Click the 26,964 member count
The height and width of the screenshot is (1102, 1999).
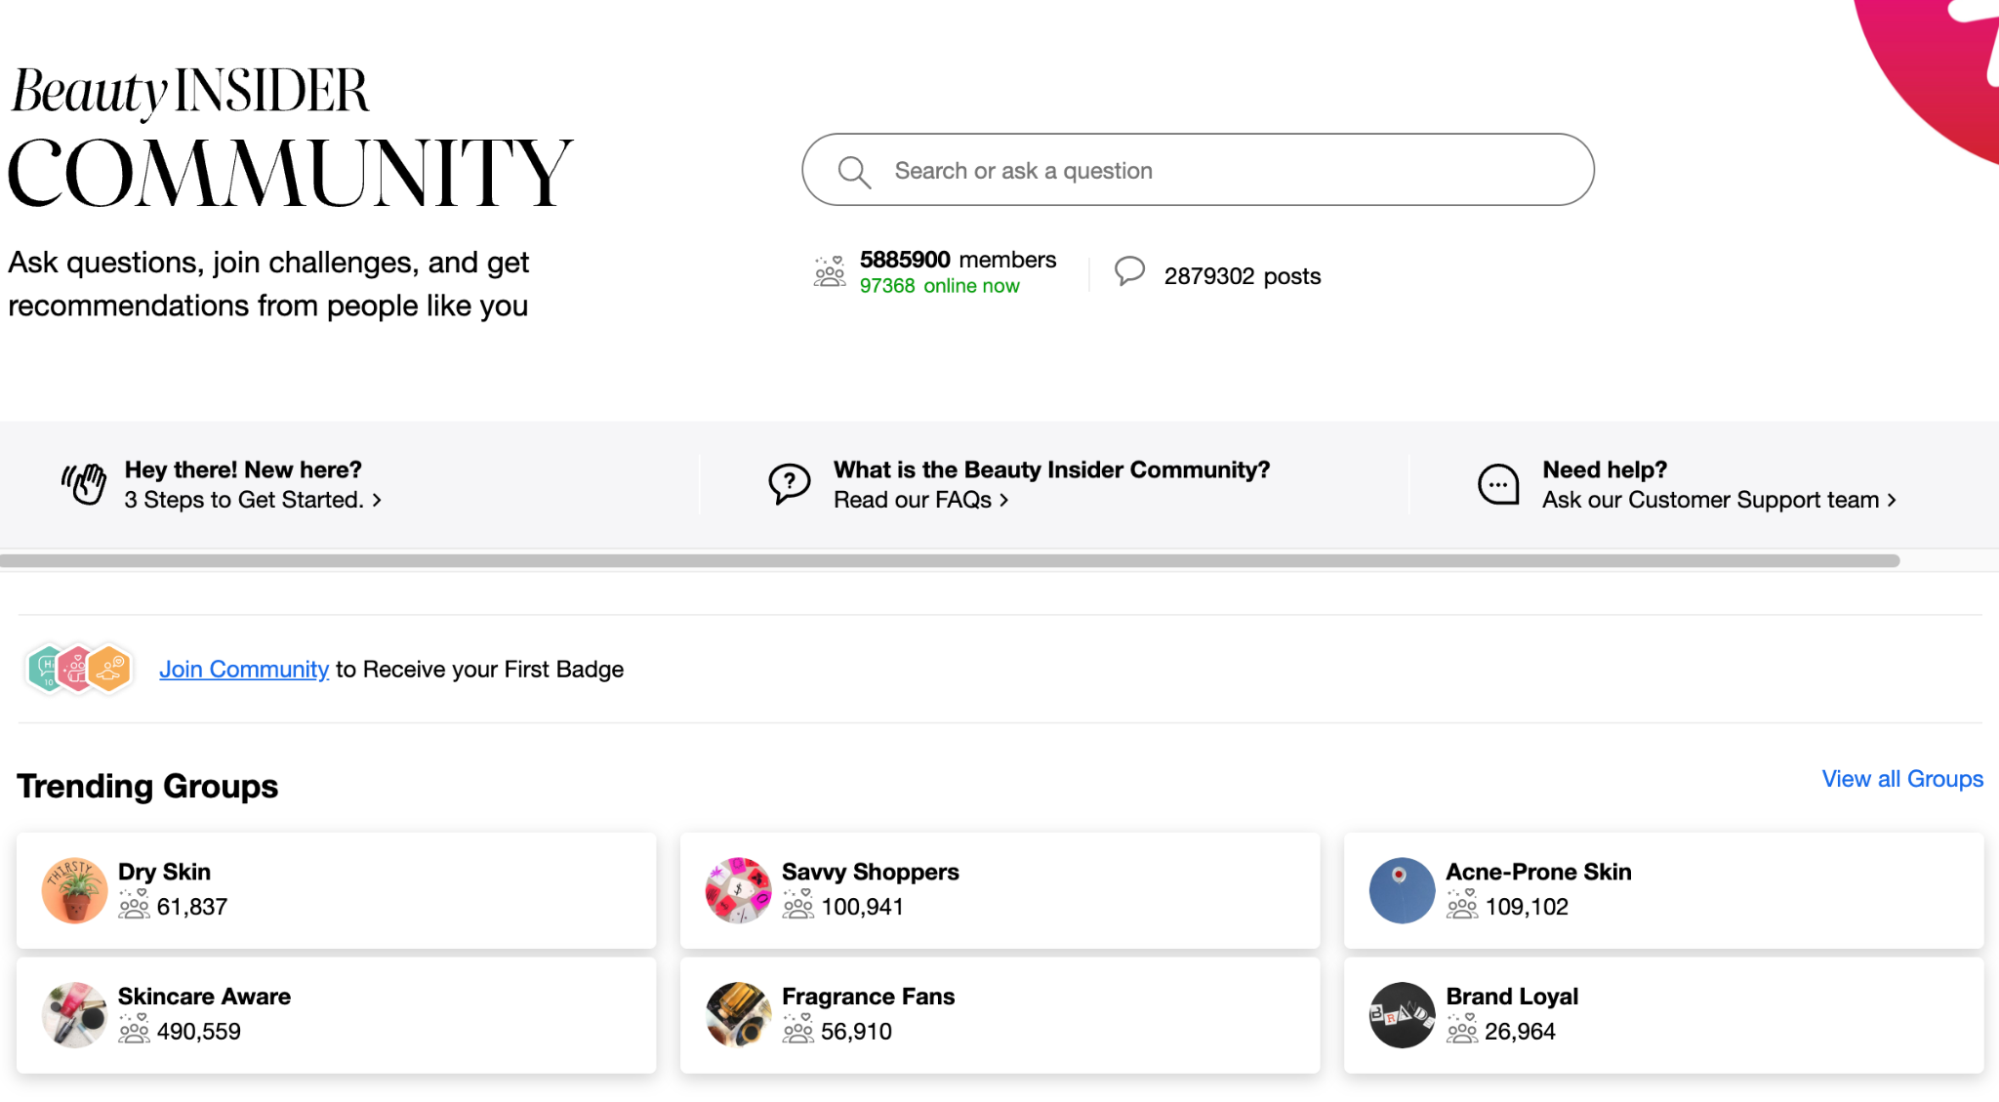[x=1520, y=1031]
